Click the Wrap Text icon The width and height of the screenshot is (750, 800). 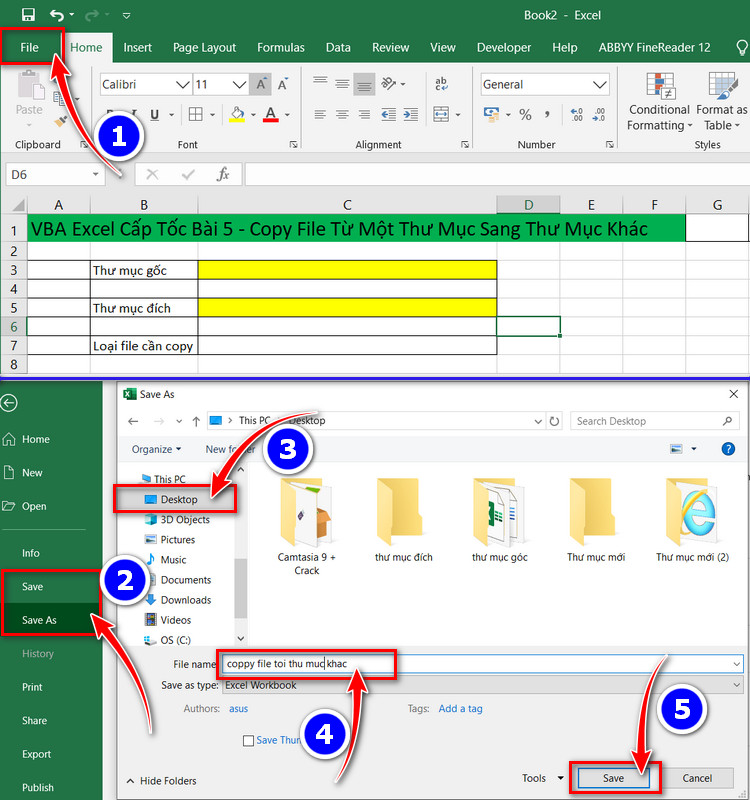pyautogui.click(x=441, y=84)
